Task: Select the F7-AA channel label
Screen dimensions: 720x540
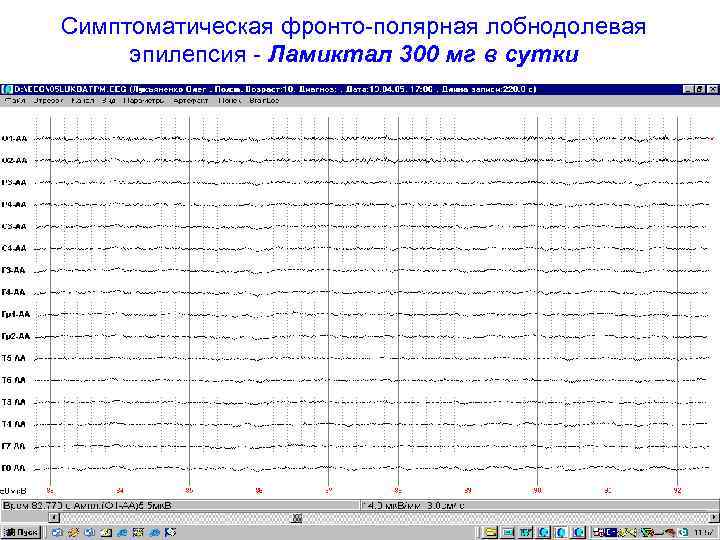Action: tap(13, 446)
